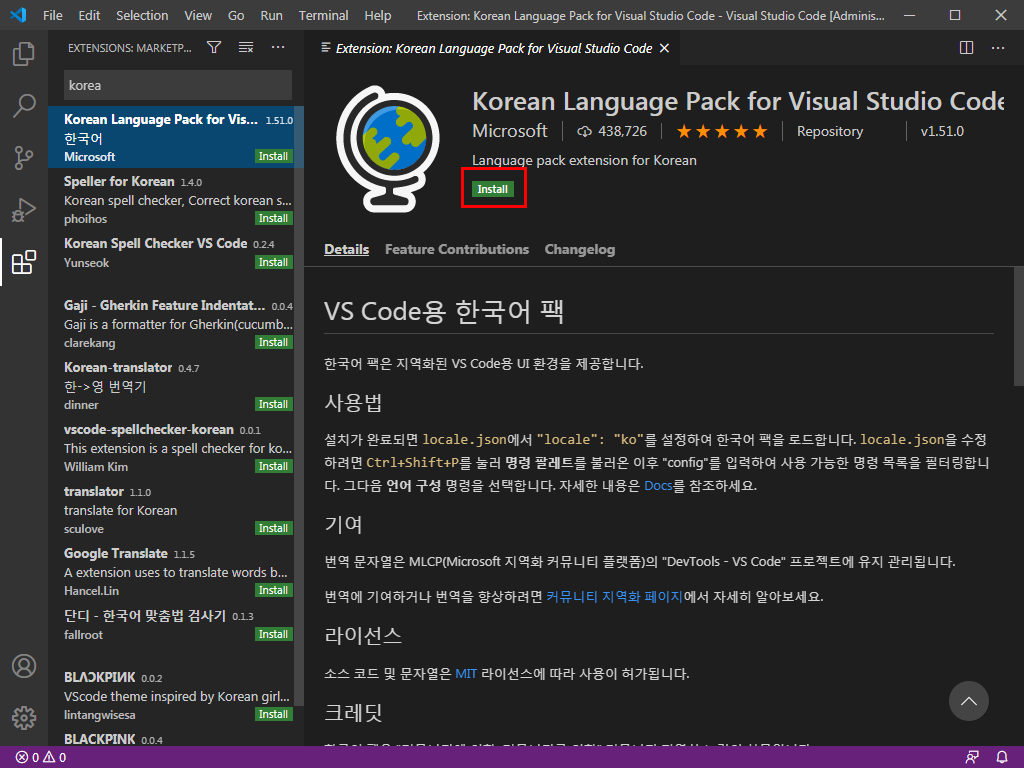Select Google Translate list item
The image size is (1024, 768).
[171, 571]
